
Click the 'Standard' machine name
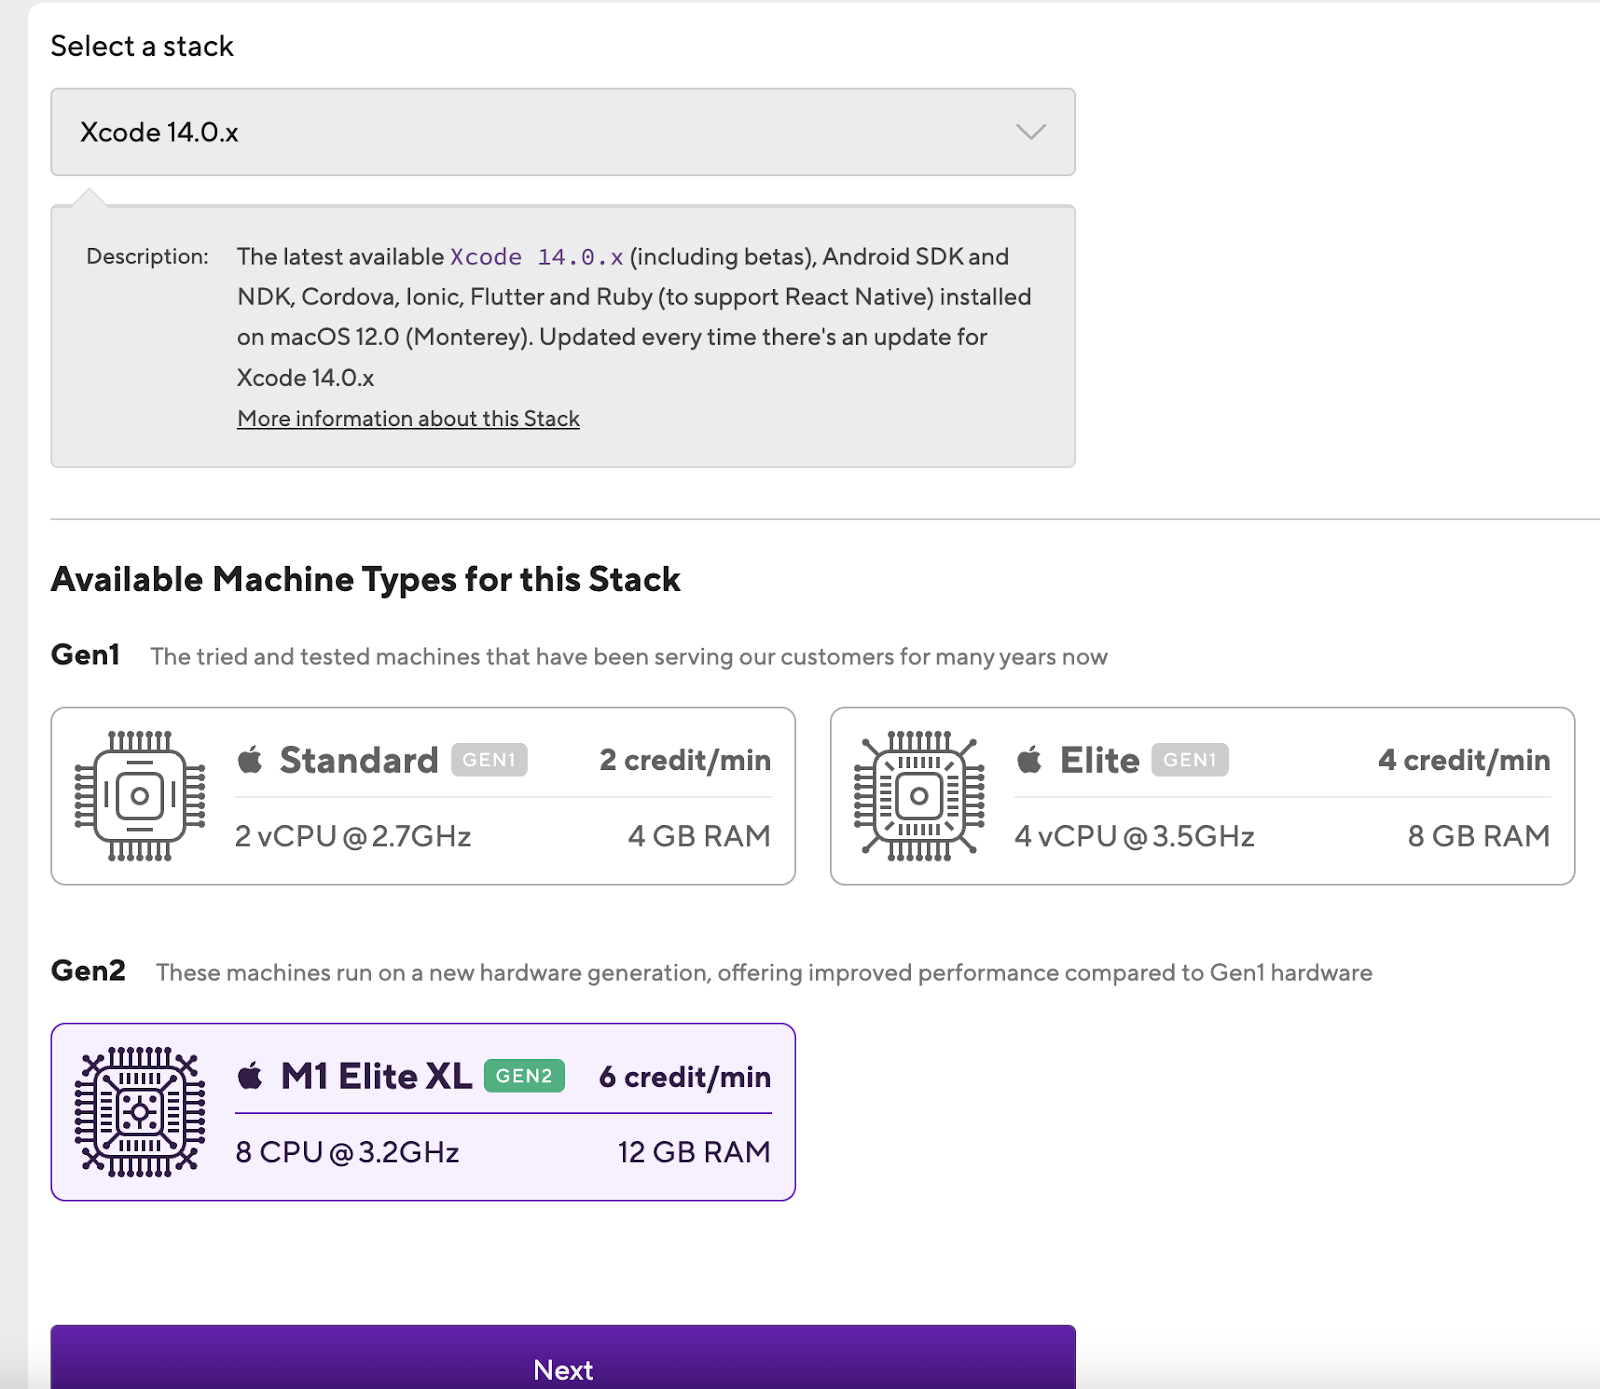[359, 760]
